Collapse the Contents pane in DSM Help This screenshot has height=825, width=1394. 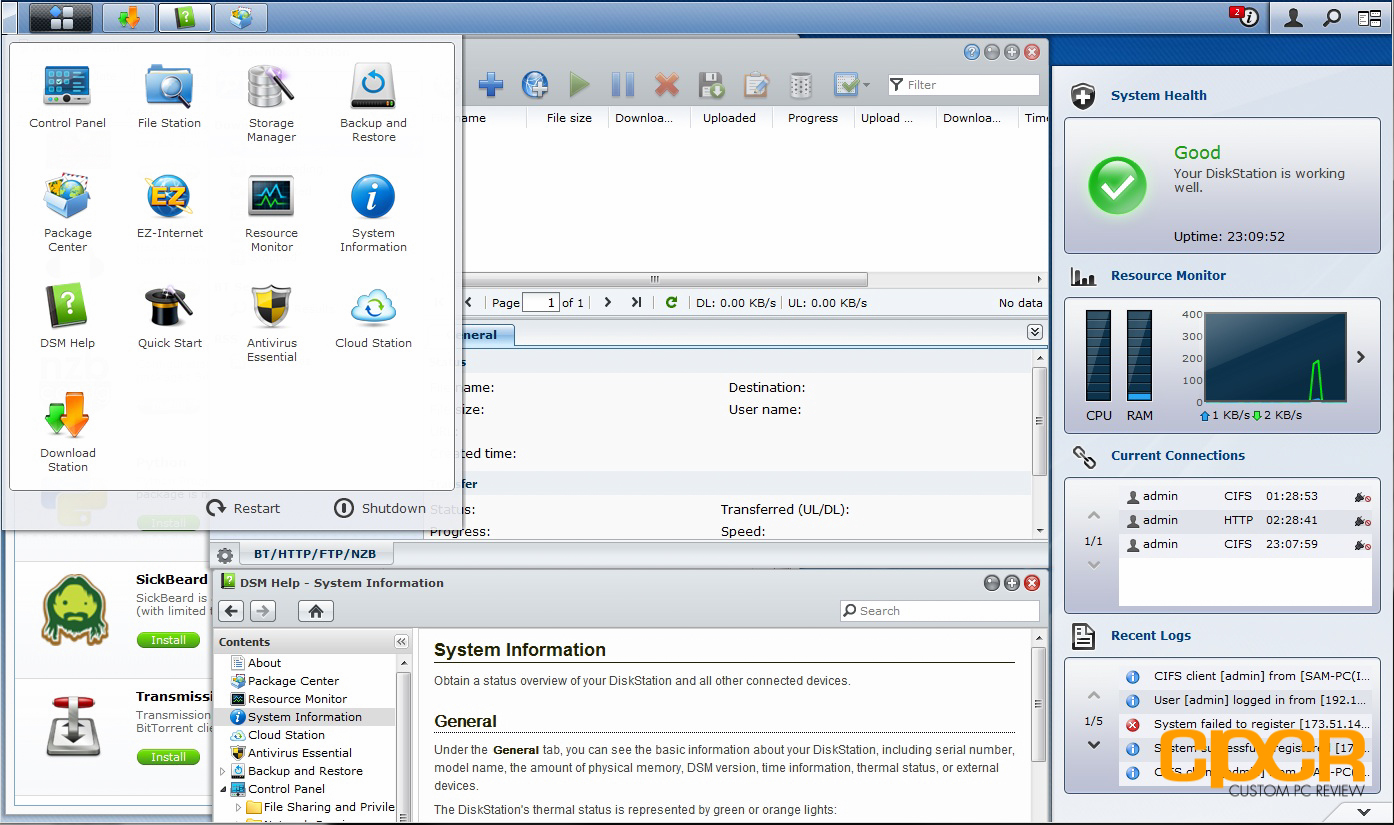(401, 642)
